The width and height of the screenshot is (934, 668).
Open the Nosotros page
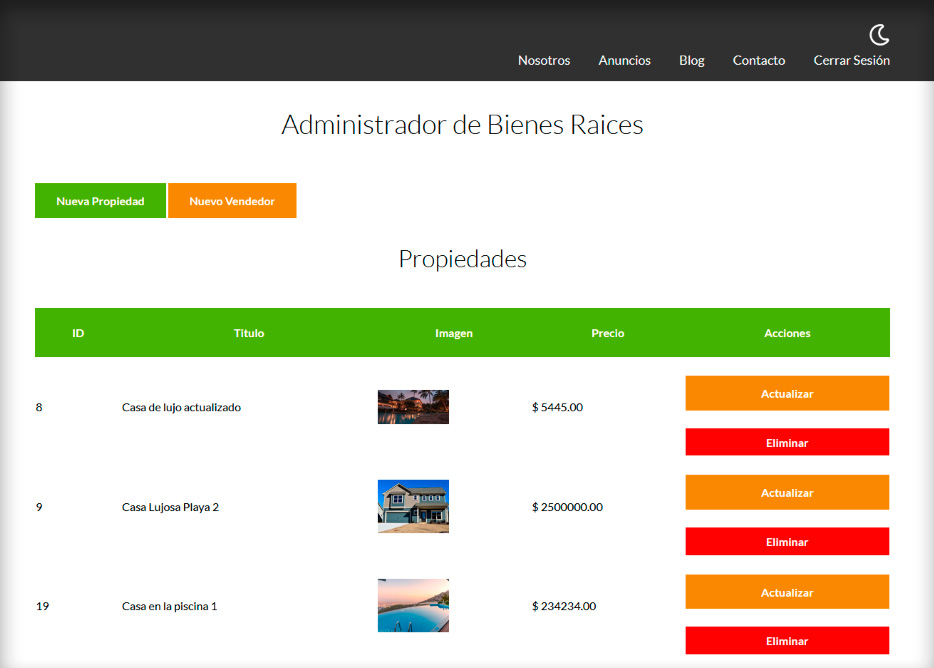click(543, 60)
